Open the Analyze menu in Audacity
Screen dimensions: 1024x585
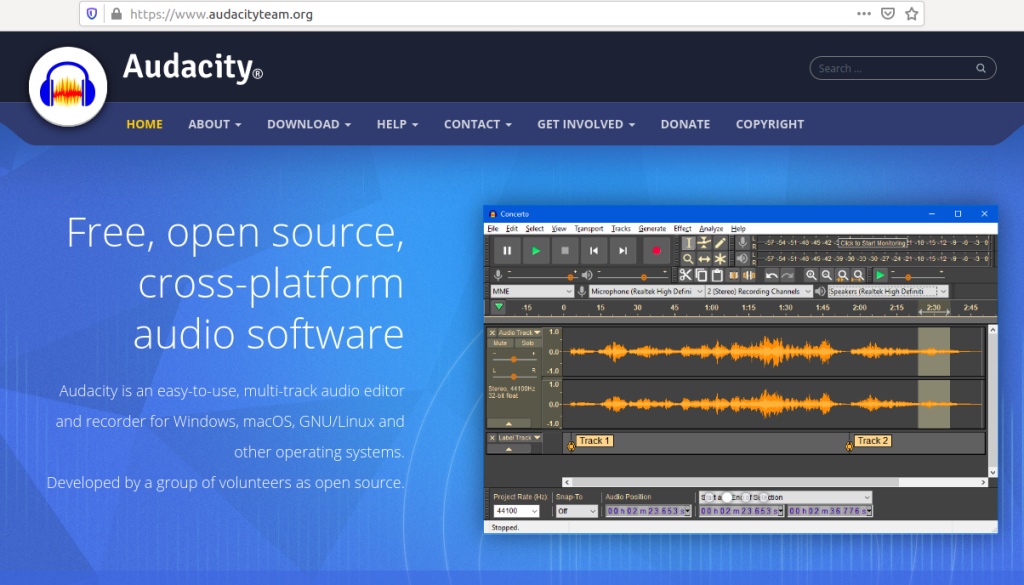click(711, 229)
